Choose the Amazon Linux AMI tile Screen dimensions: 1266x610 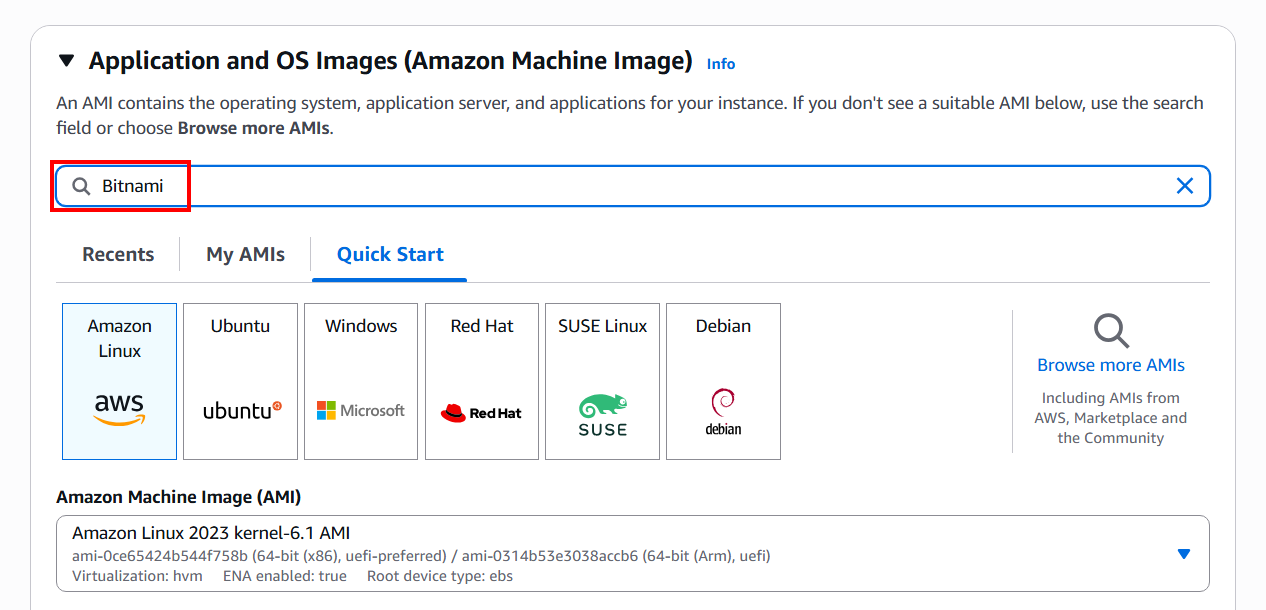(119, 382)
